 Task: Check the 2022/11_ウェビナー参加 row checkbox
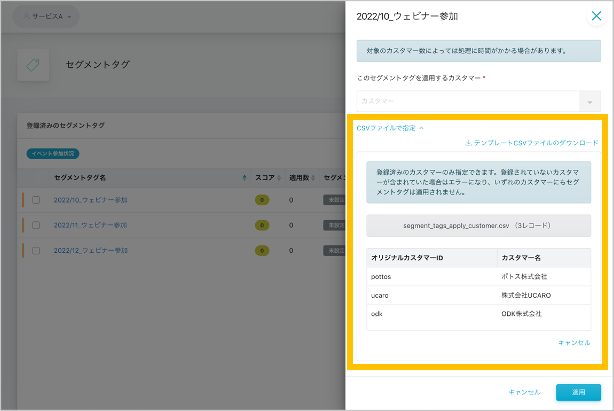36,225
